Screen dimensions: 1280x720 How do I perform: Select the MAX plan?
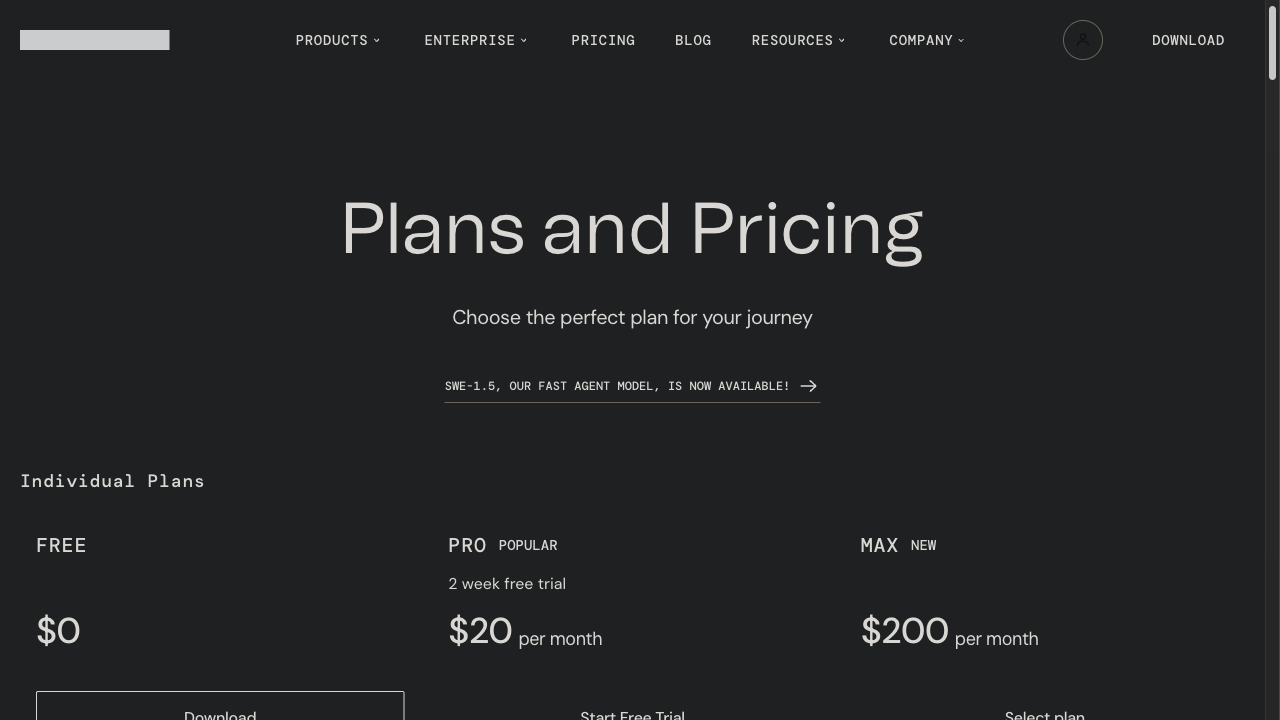[1044, 715]
